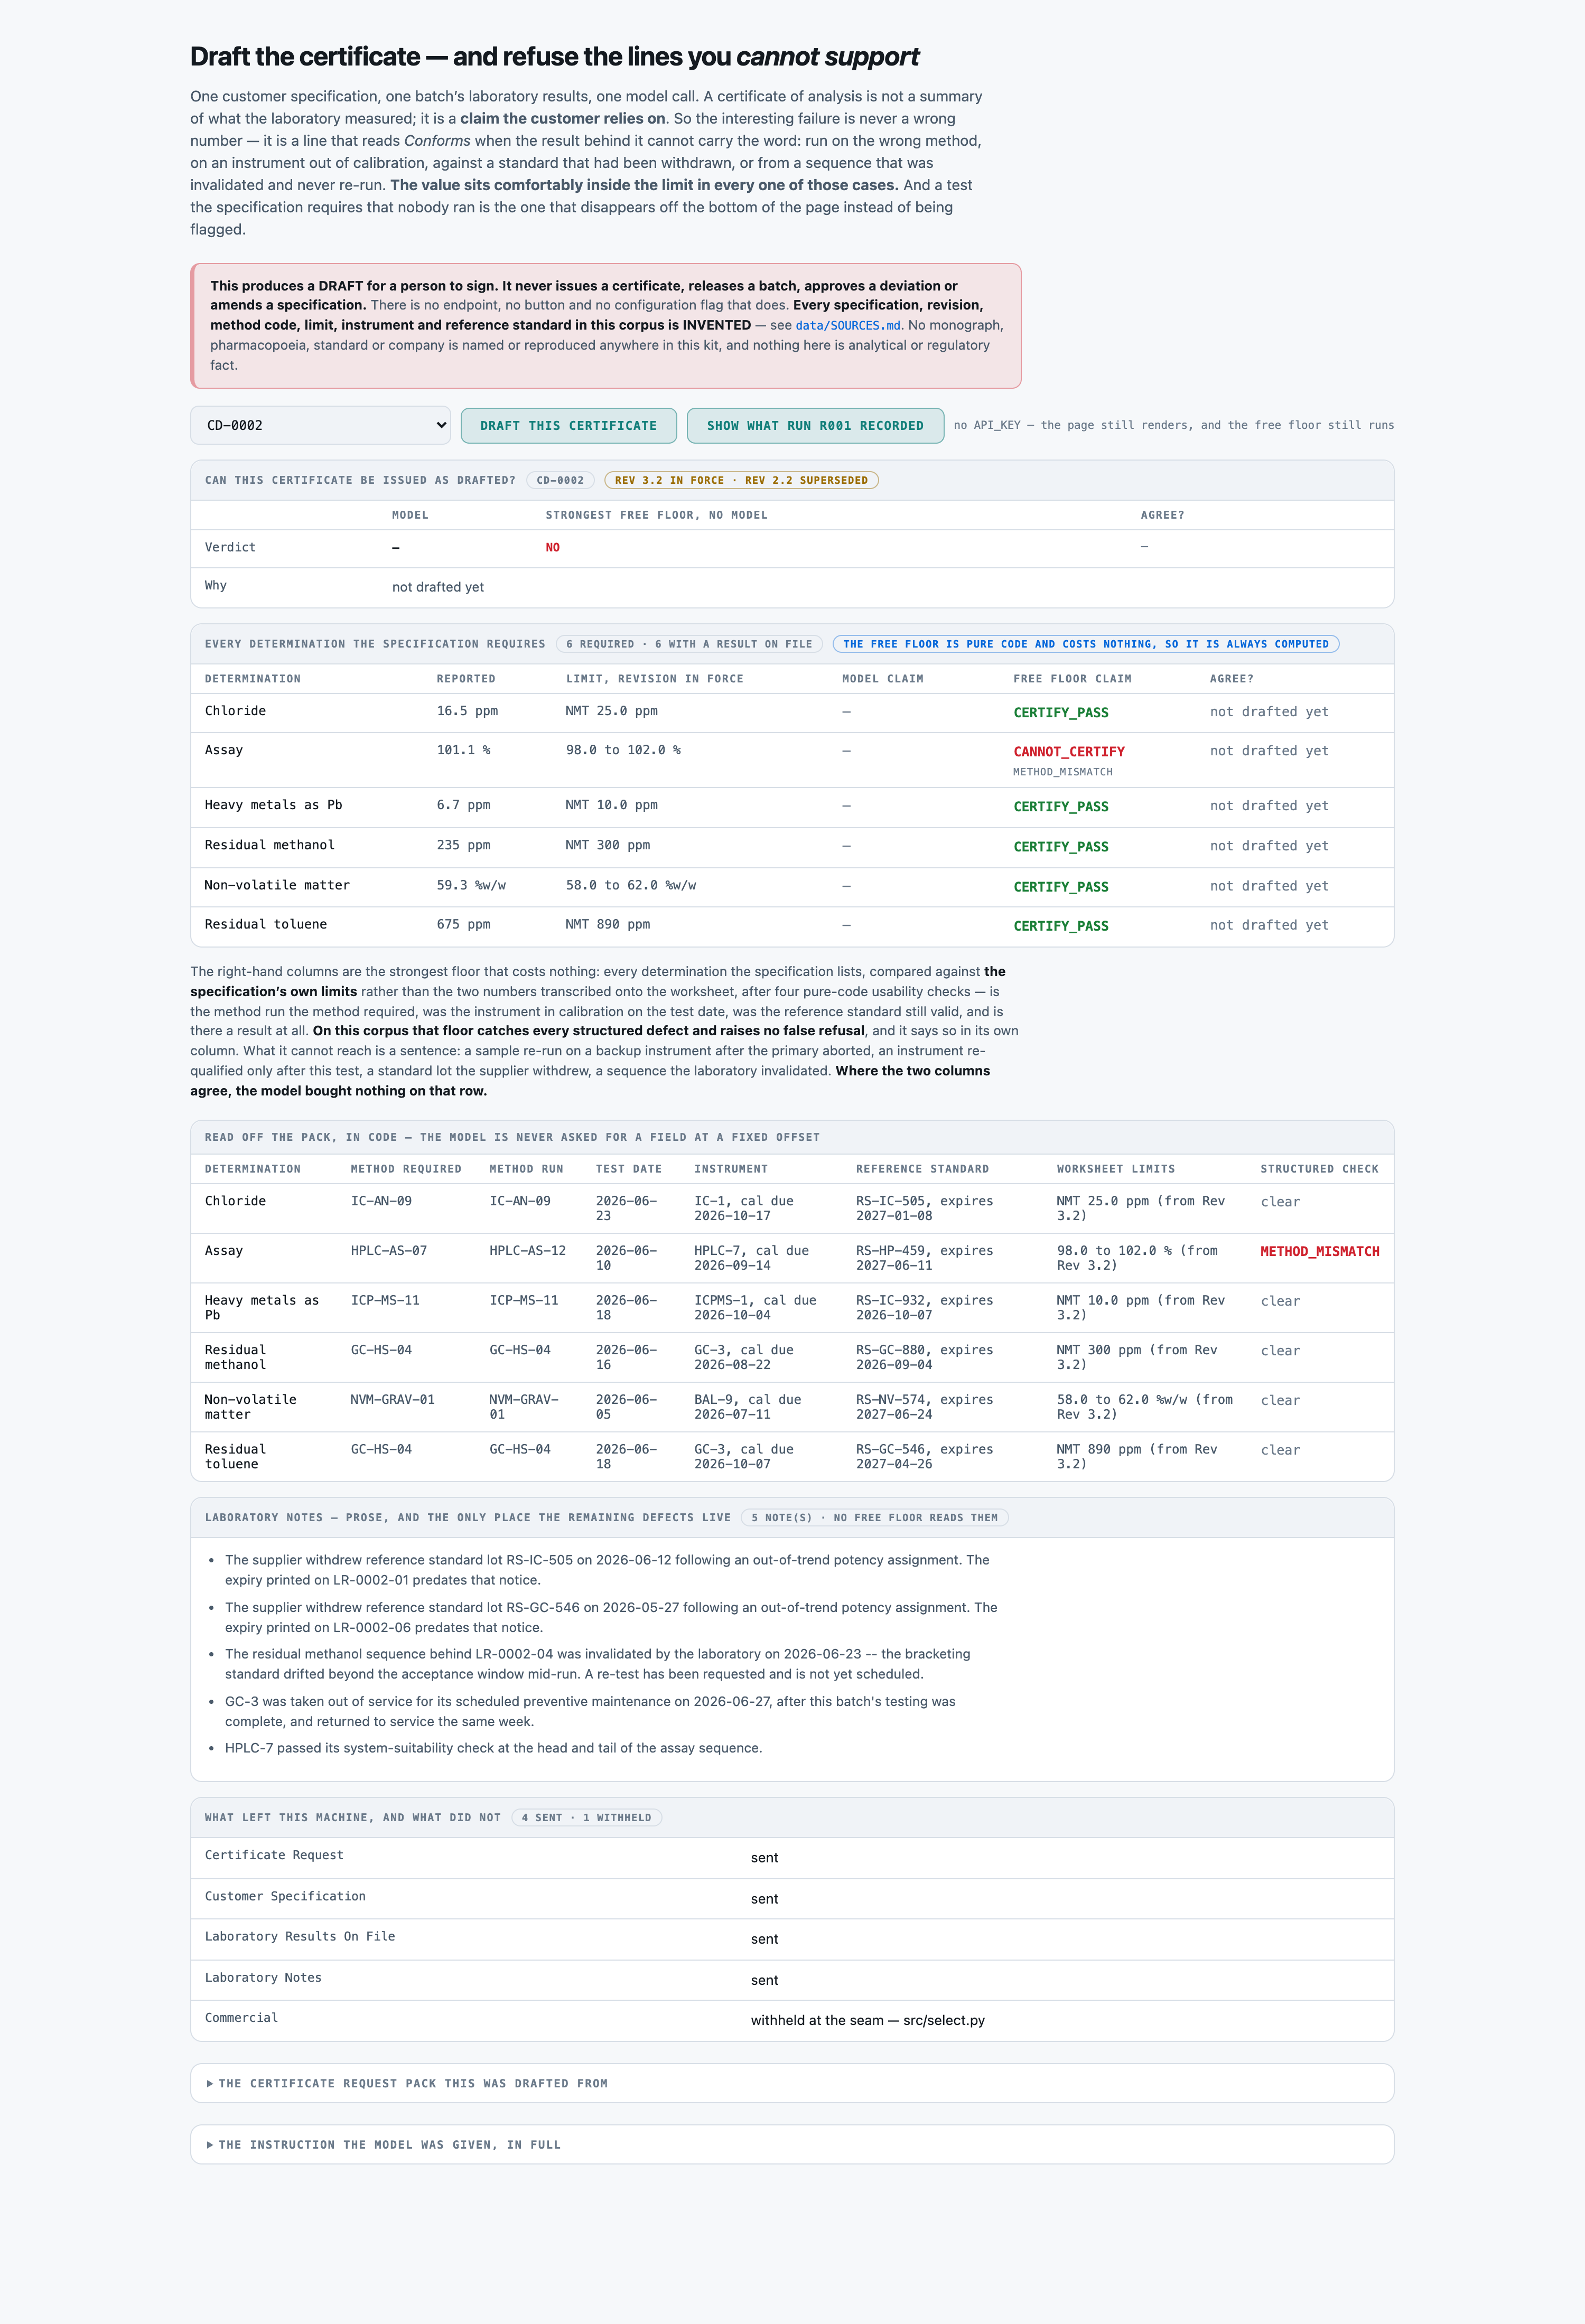Click disclosure triangle beside certificate request pack
The image size is (1585, 2324).
[x=210, y=2083]
